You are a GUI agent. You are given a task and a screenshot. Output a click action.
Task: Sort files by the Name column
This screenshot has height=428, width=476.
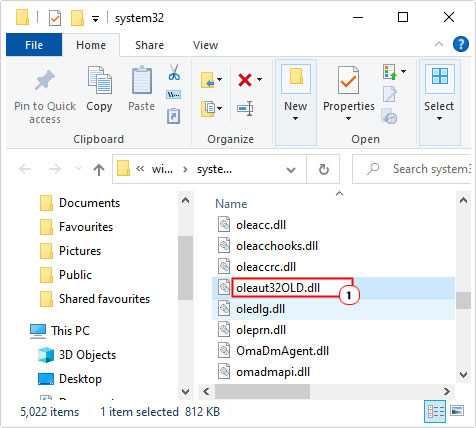pos(231,204)
